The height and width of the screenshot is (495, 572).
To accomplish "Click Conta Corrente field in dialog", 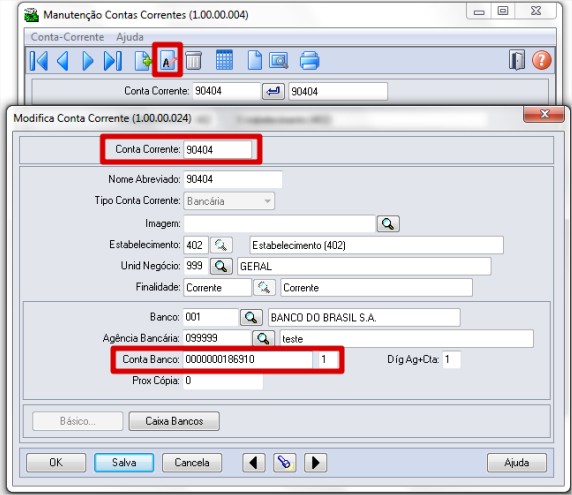I will pos(217,150).
